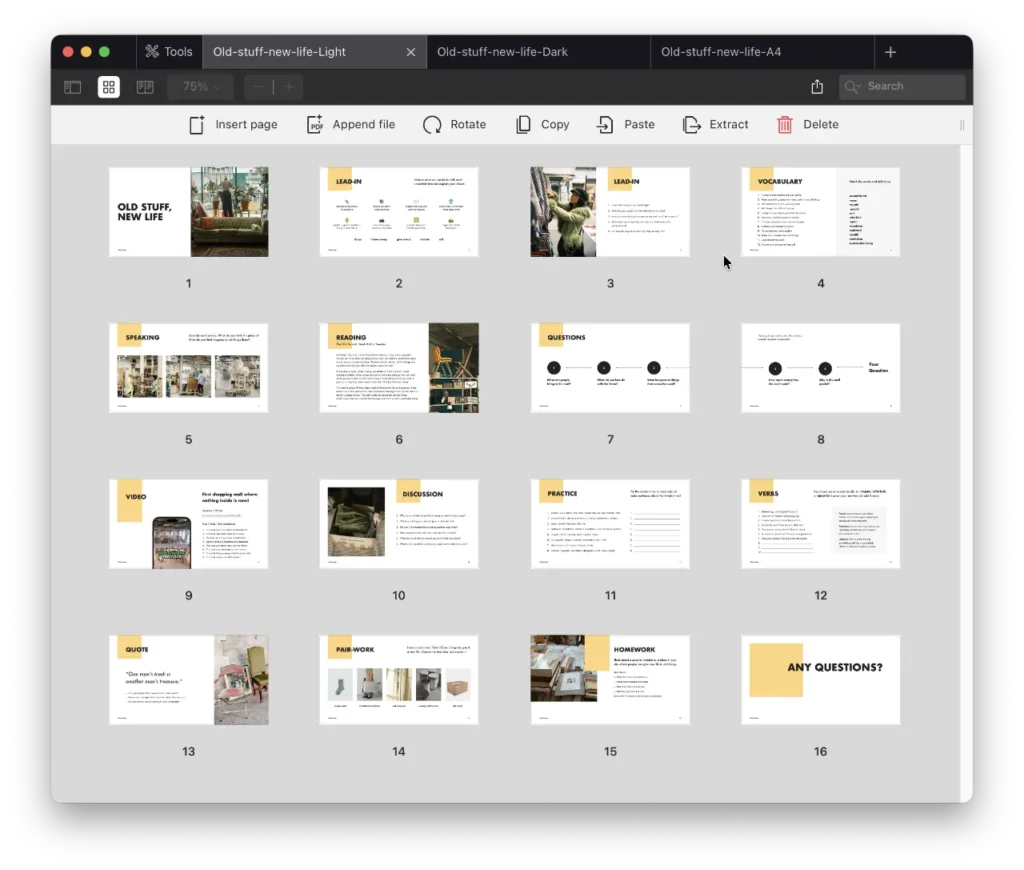Click the Append file PDF icon
1024x870 pixels.
(x=316, y=125)
